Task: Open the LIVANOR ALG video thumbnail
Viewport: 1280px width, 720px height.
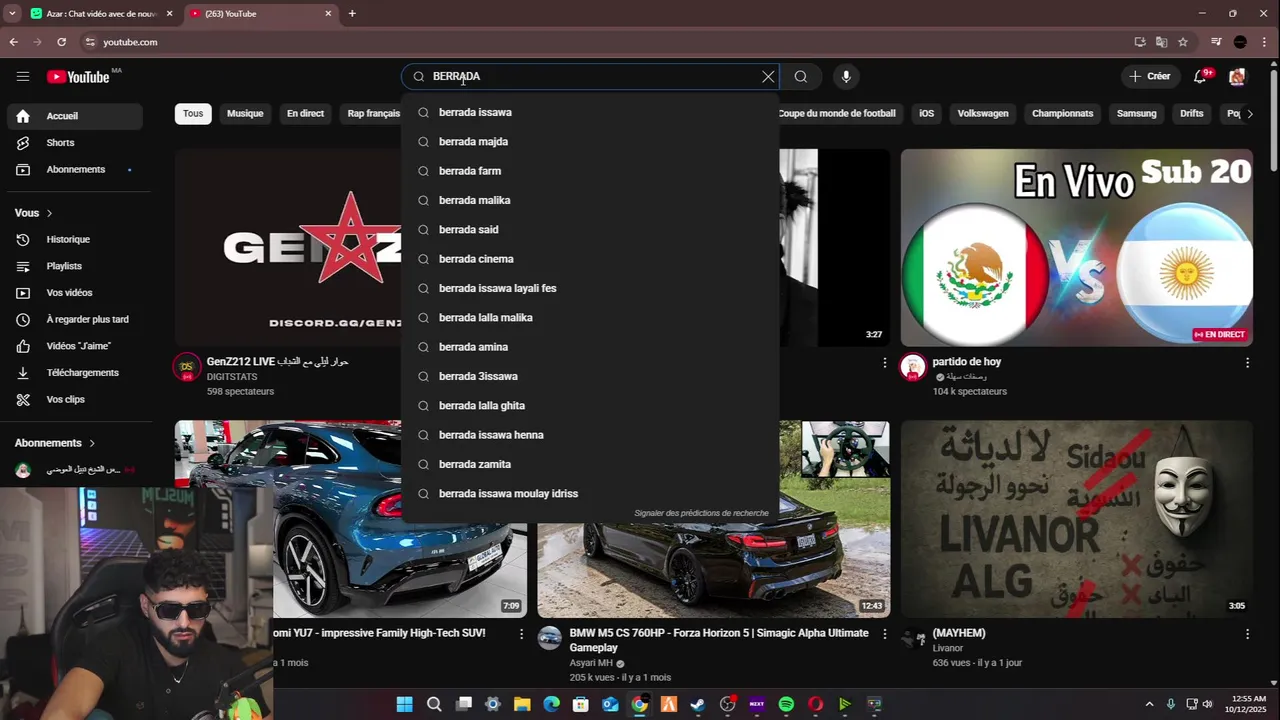Action: click(1076, 519)
